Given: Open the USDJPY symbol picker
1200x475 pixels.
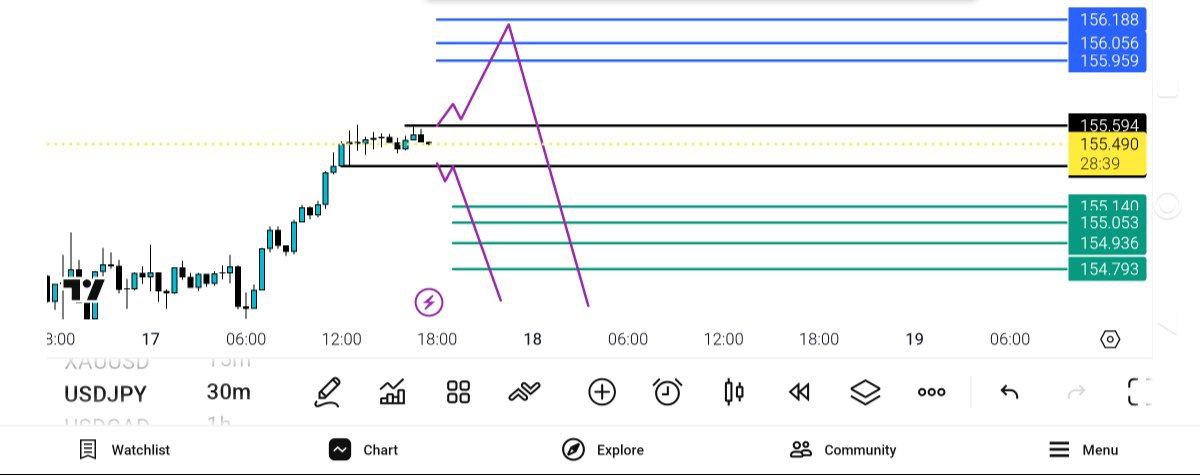Looking at the screenshot, I should tap(106, 393).
